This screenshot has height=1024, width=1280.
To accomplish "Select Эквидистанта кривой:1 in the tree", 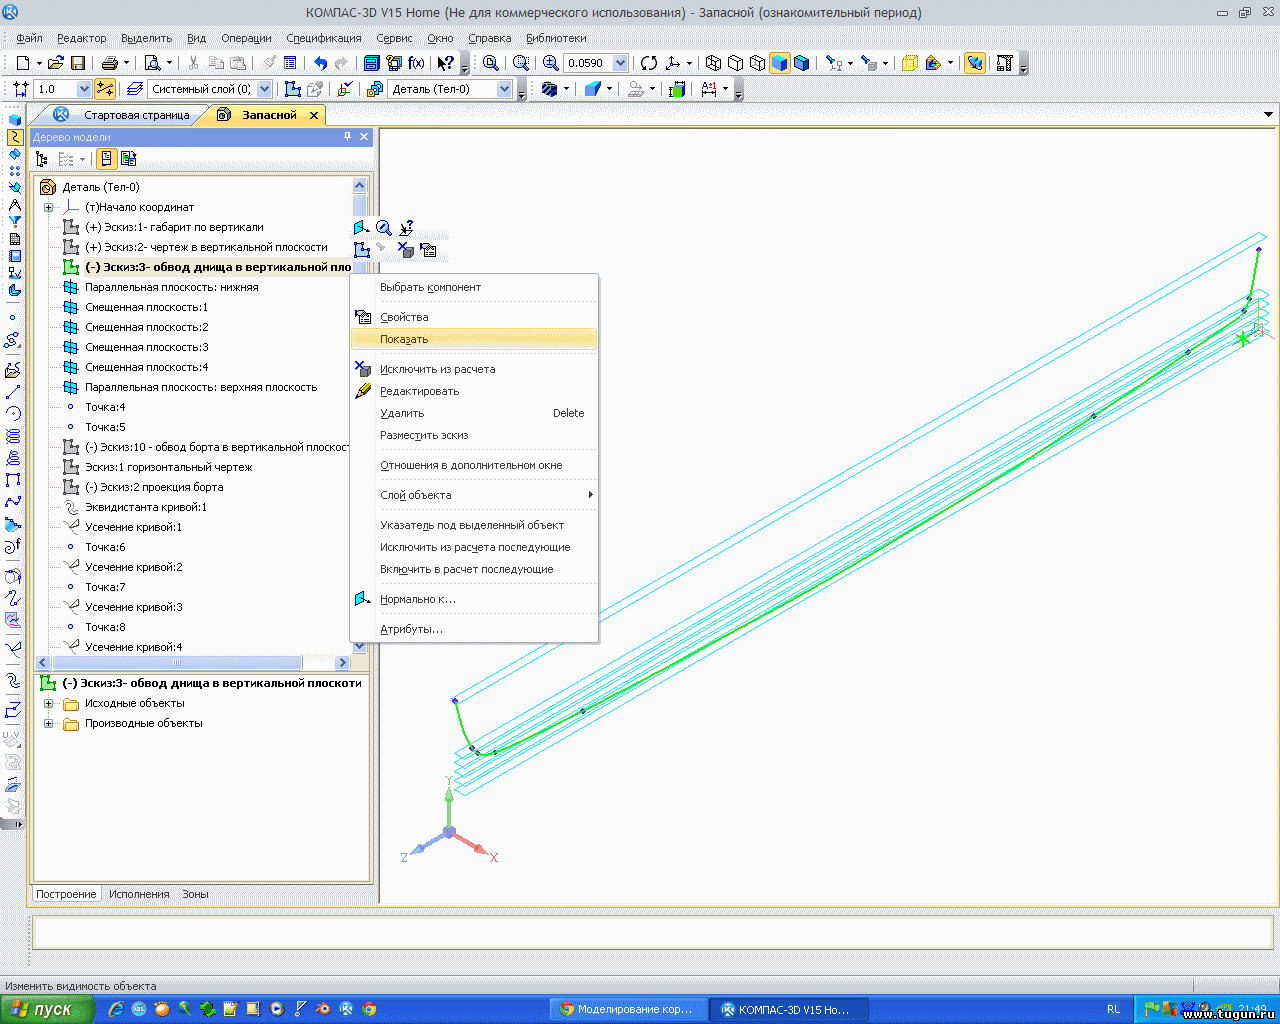I will click(x=146, y=507).
